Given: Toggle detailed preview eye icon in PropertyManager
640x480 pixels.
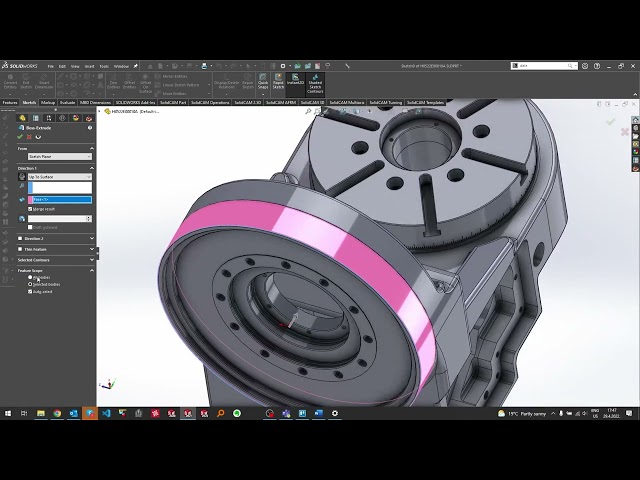Looking at the screenshot, I should click(x=38, y=137).
